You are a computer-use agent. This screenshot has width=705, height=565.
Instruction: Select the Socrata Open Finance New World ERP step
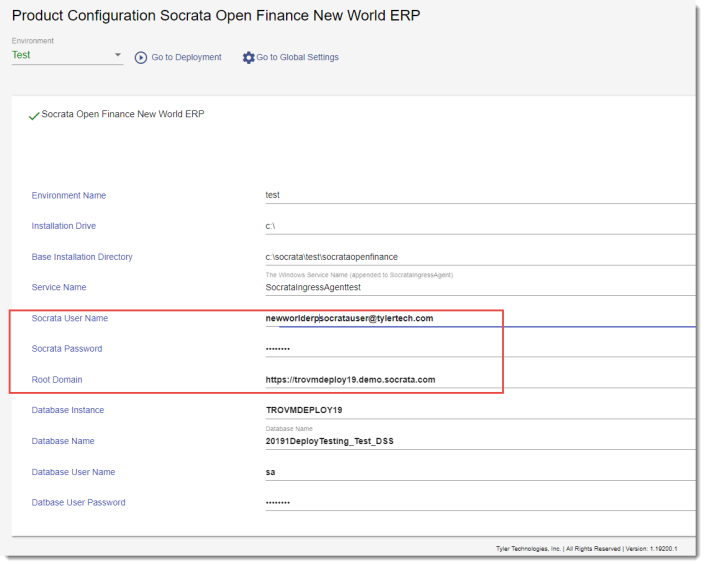pos(123,114)
